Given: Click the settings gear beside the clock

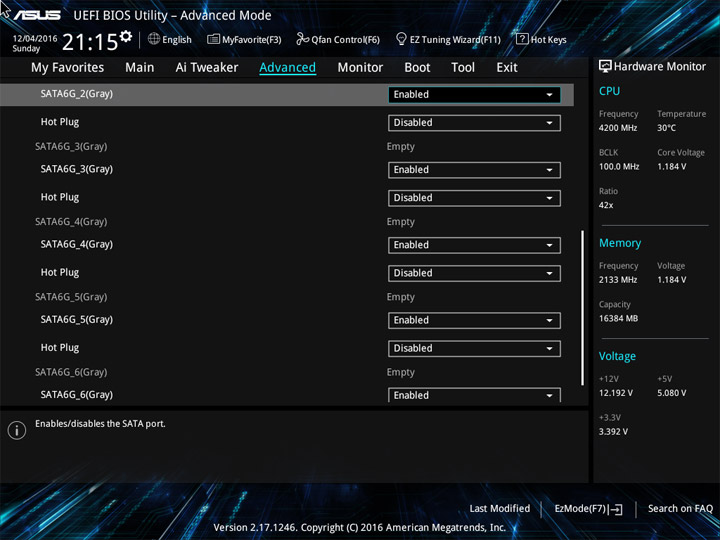Looking at the screenshot, I should click(x=125, y=36).
